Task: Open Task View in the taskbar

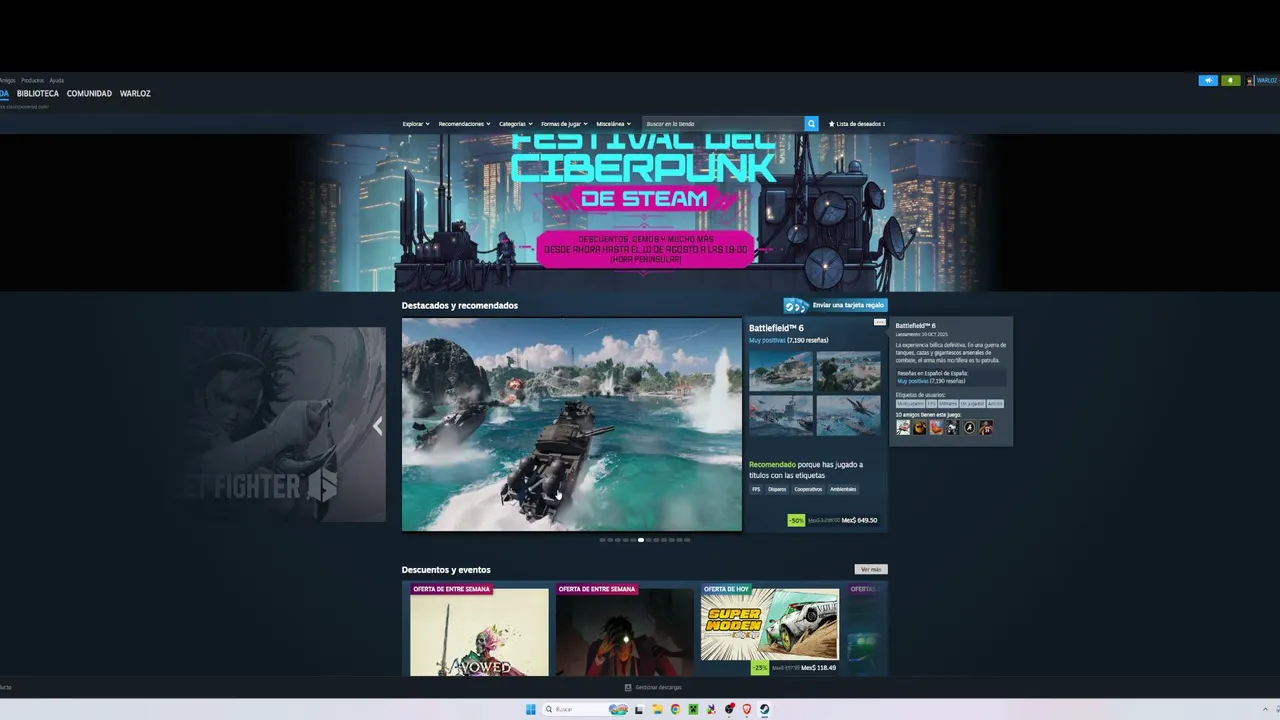Action: click(639, 710)
